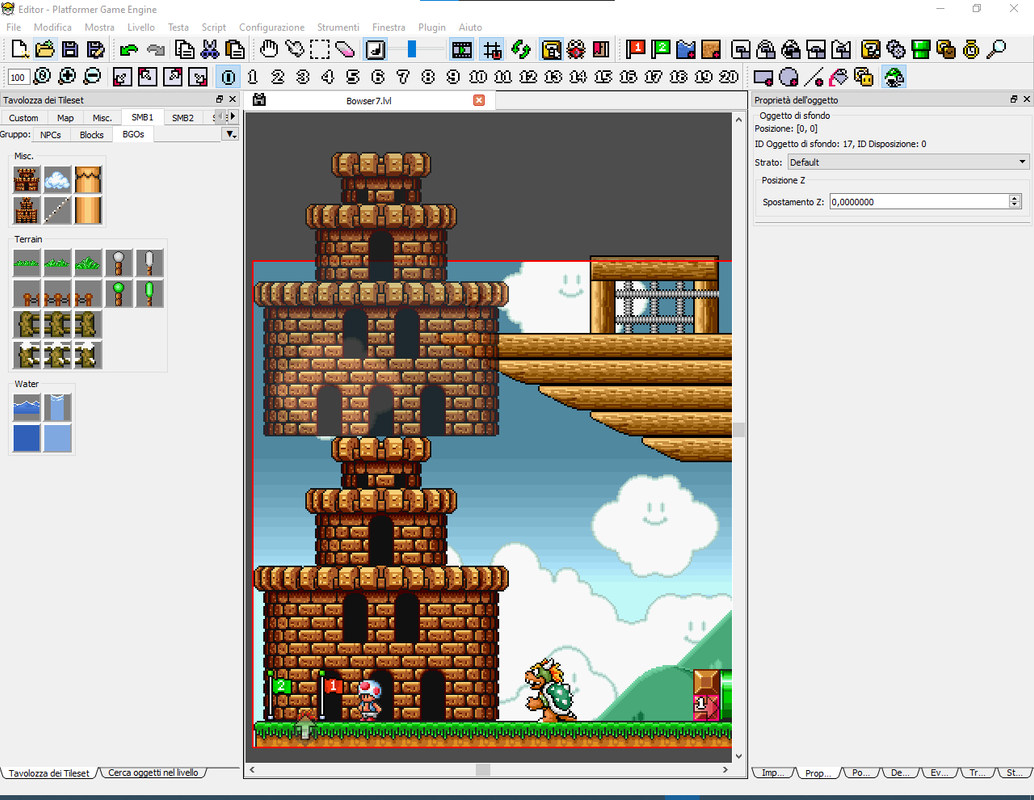Switch to section 0
Screen dimensions: 1034x800
click(x=228, y=77)
